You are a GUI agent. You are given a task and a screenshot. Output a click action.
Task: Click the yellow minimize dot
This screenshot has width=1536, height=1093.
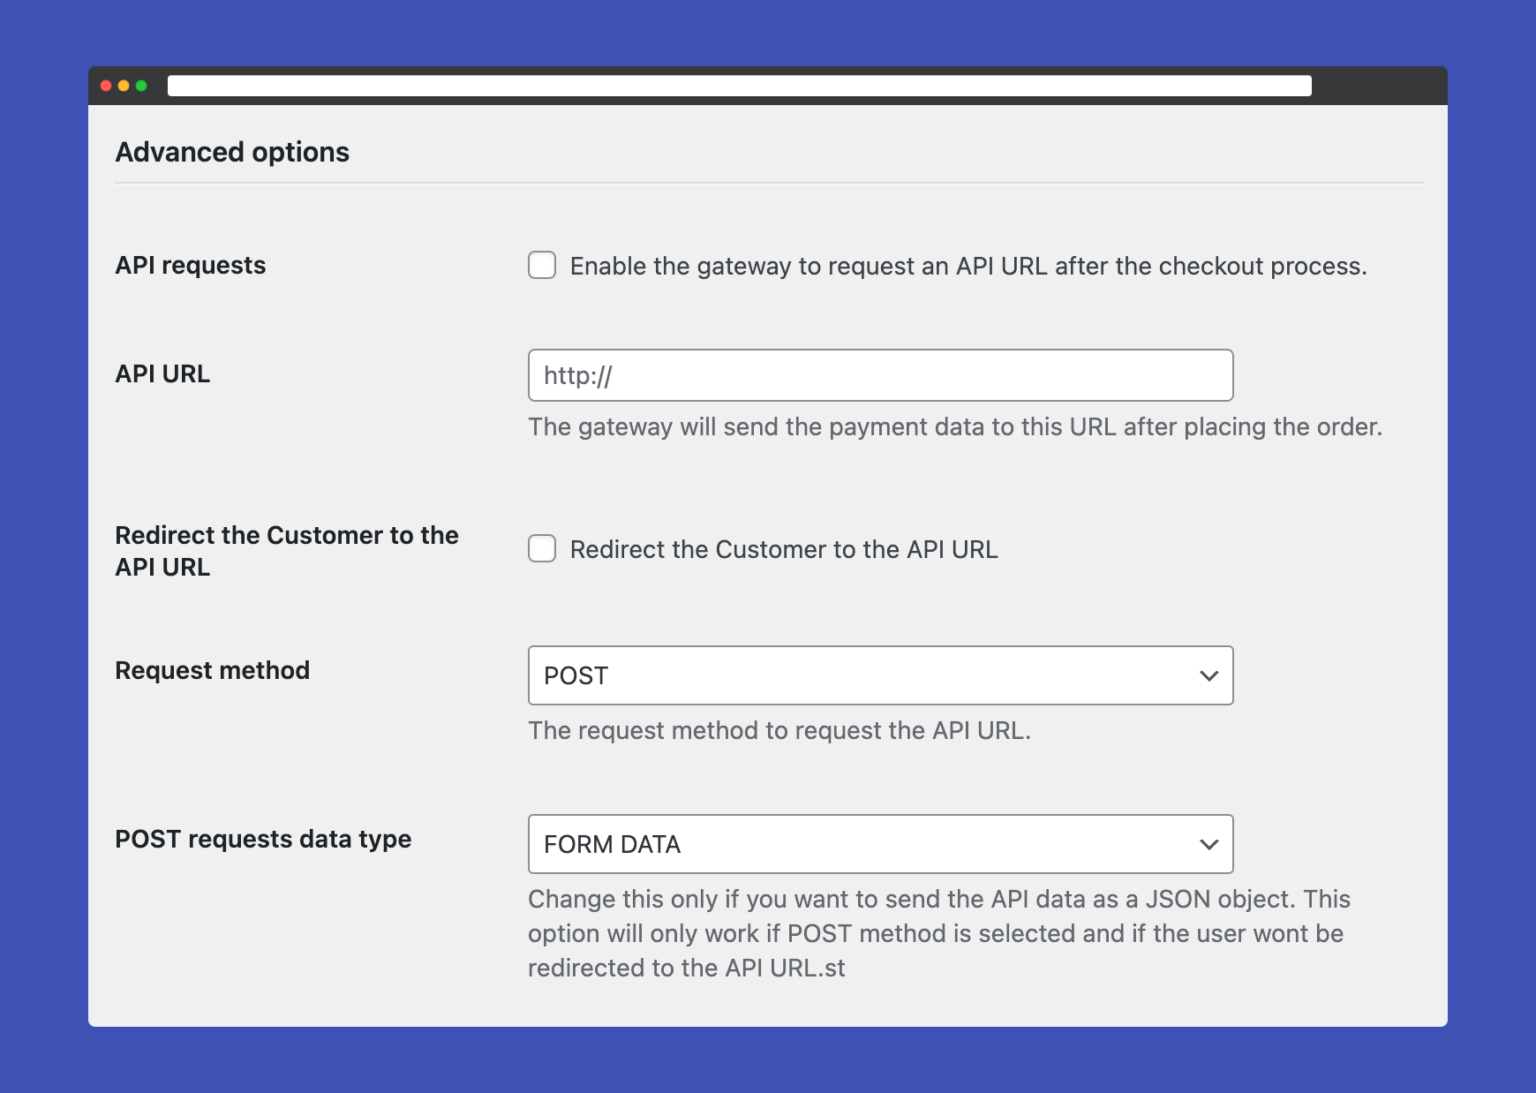[x=124, y=86]
